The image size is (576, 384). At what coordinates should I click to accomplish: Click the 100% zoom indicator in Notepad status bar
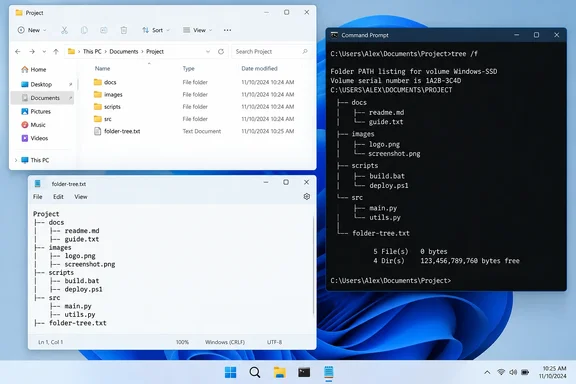pos(182,342)
